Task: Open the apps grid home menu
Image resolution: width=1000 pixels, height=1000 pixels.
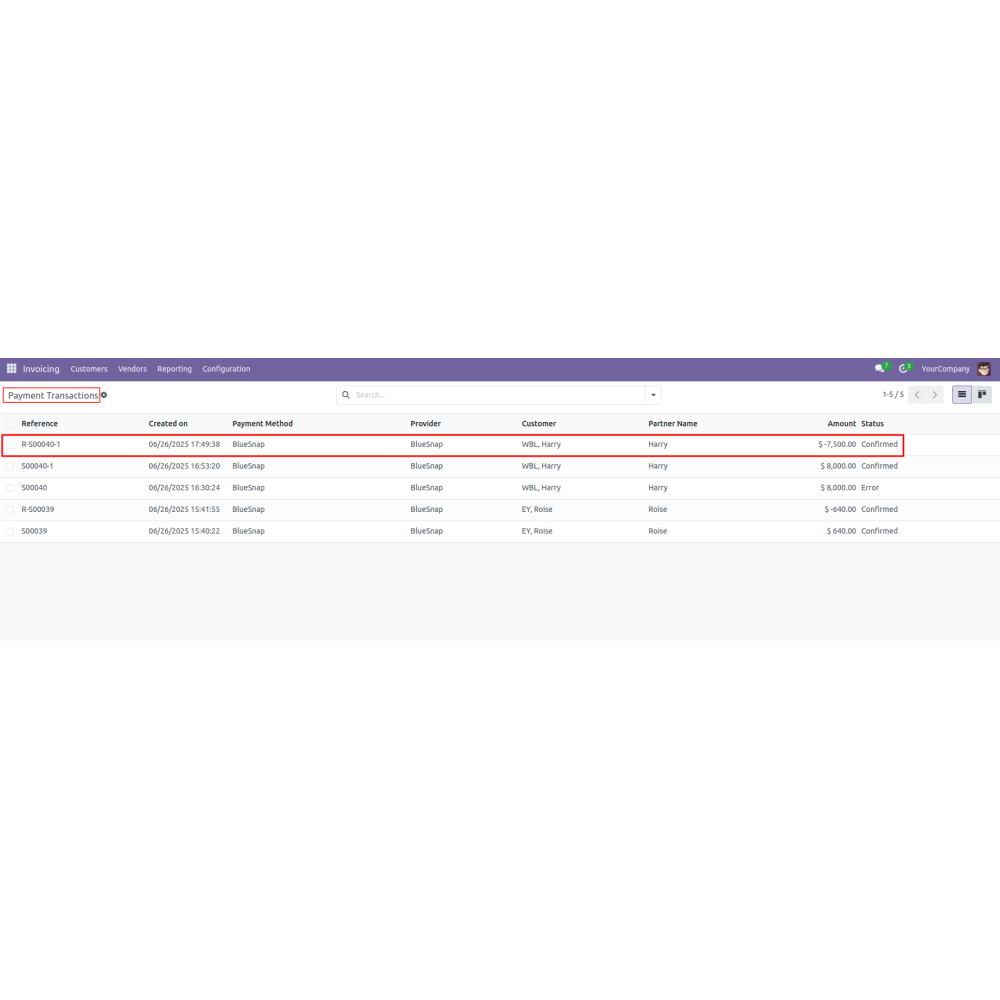Action: (12, 369)
